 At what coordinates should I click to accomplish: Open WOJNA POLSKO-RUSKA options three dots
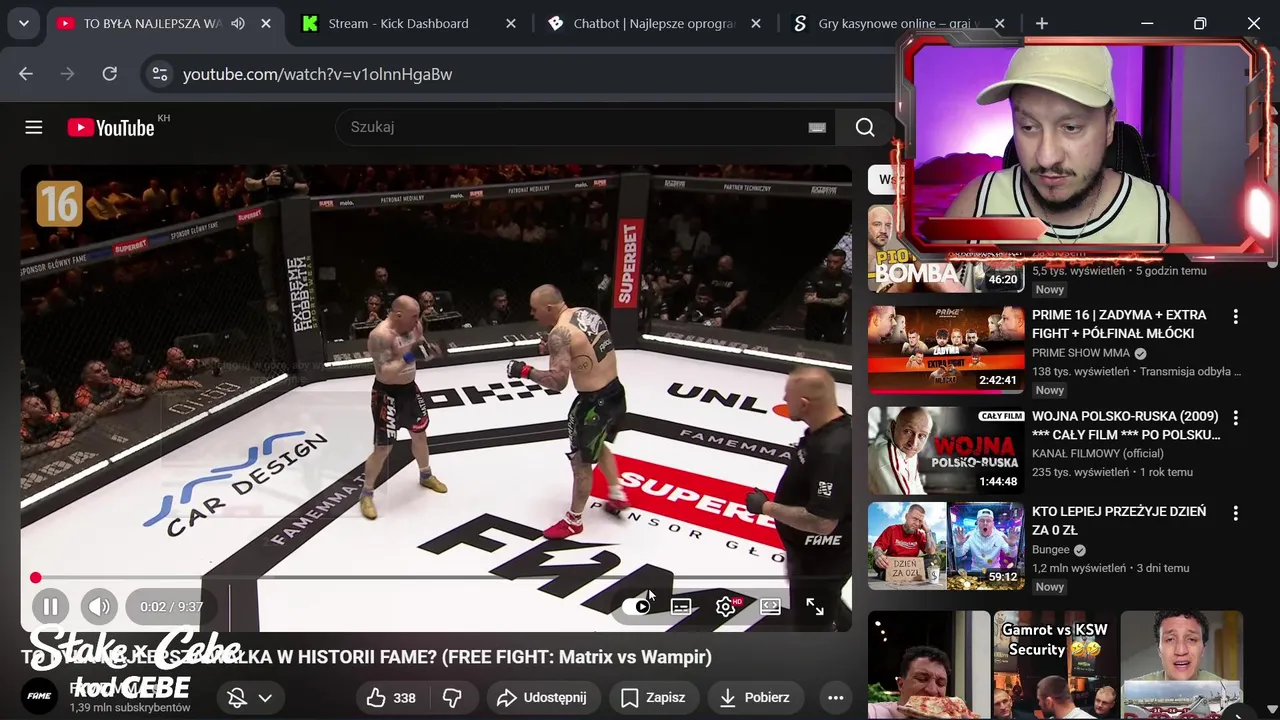click(1235, 417)
